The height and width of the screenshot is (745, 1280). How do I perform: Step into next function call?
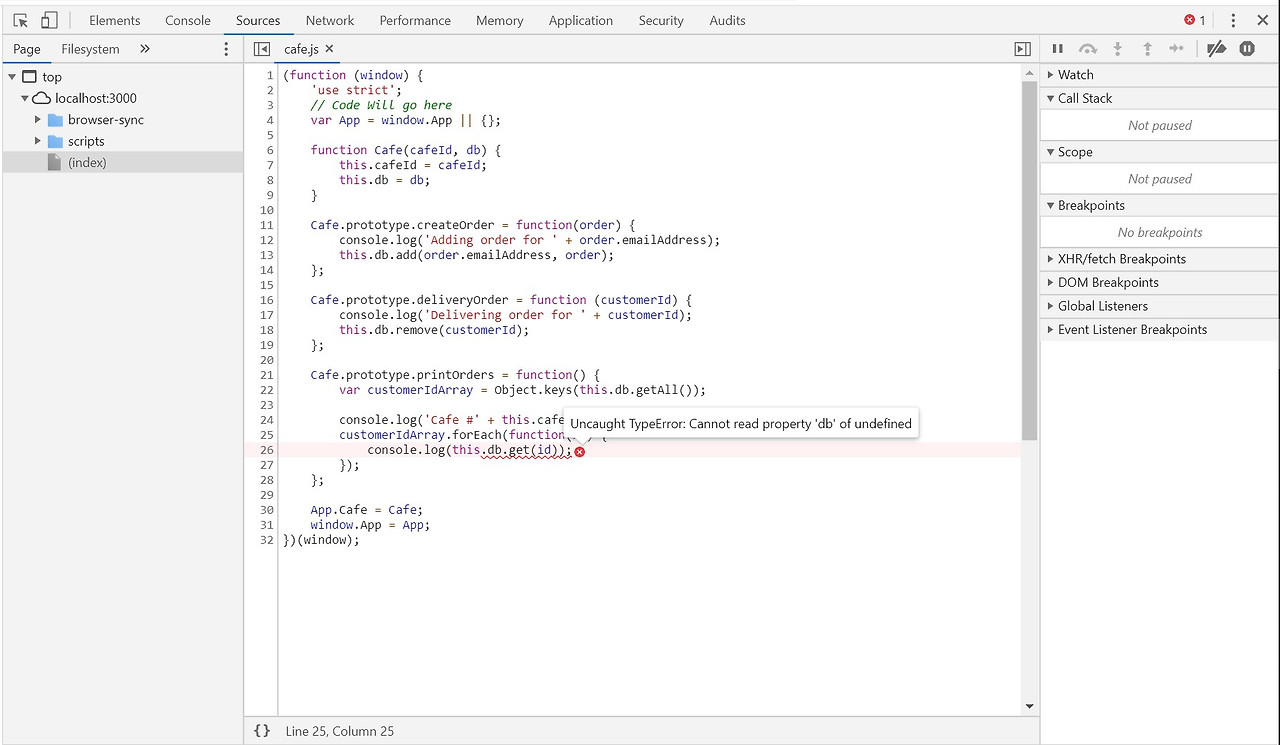1118,49
